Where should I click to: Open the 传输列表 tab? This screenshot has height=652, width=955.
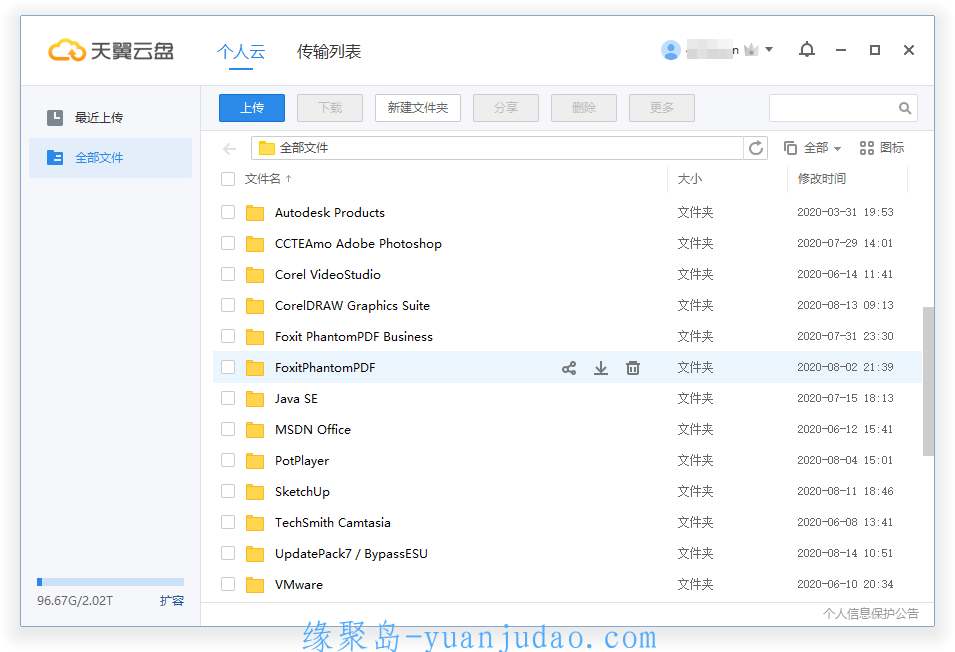coord(329,52)
